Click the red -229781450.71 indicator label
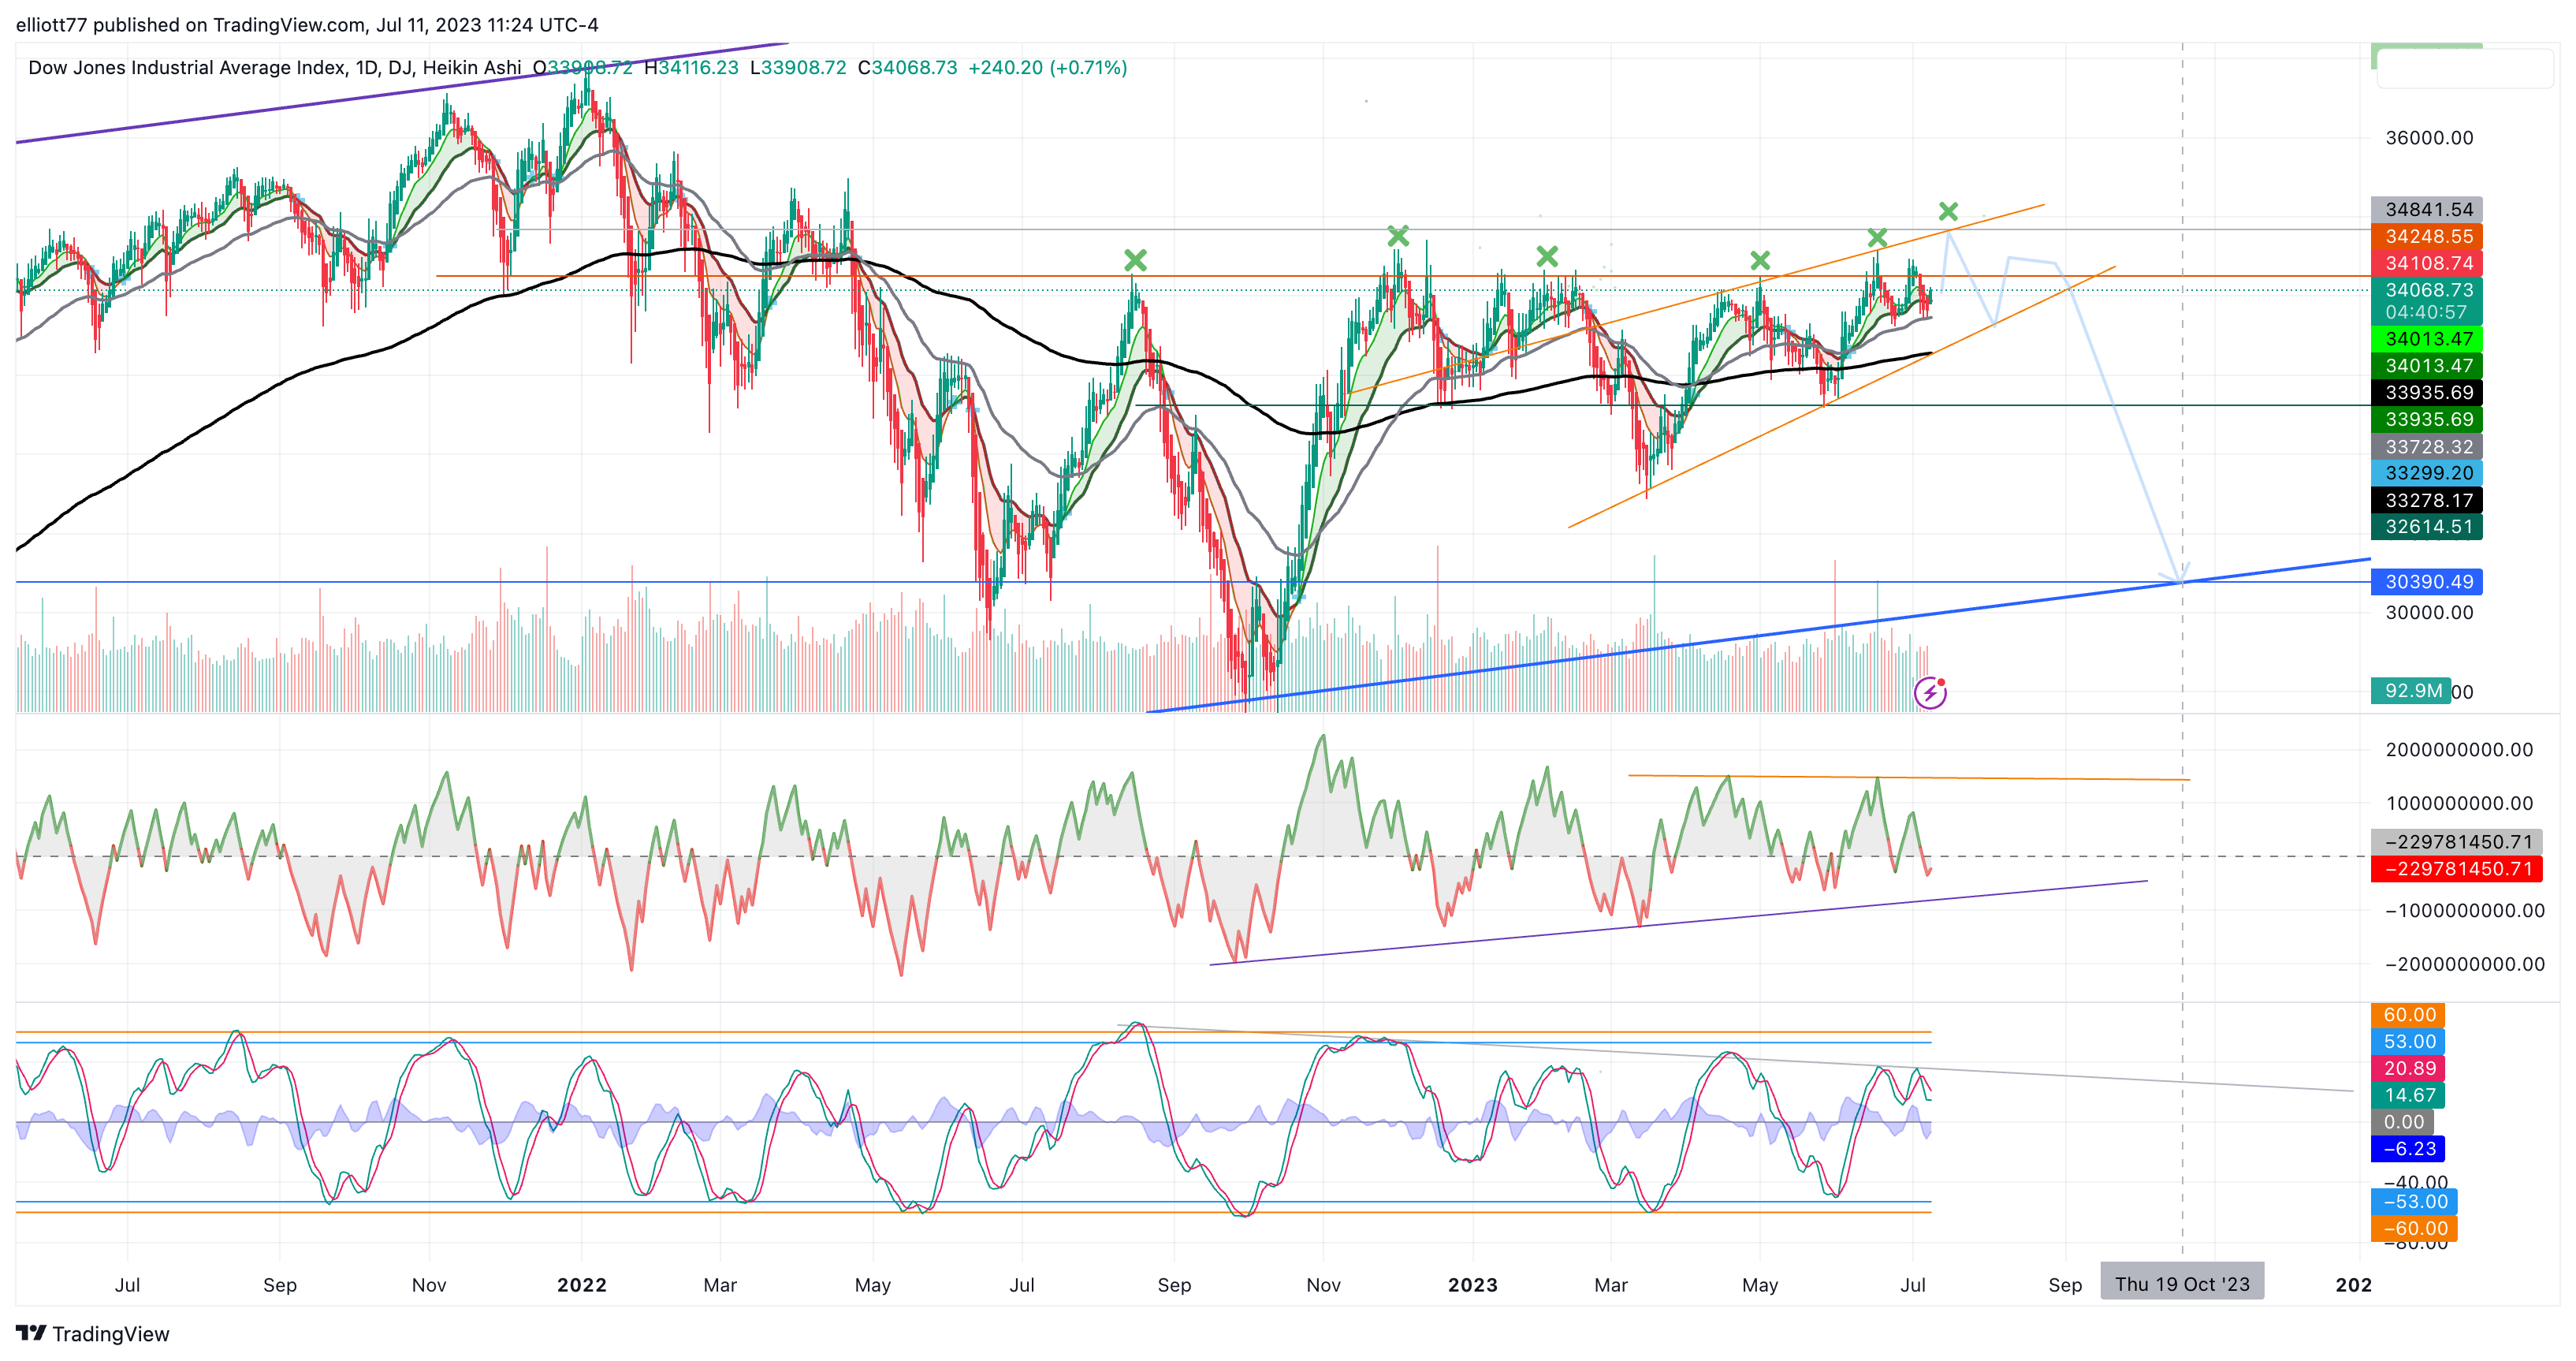Viewport: 2576px width, 1361px height. click(x=2457, y=868)
